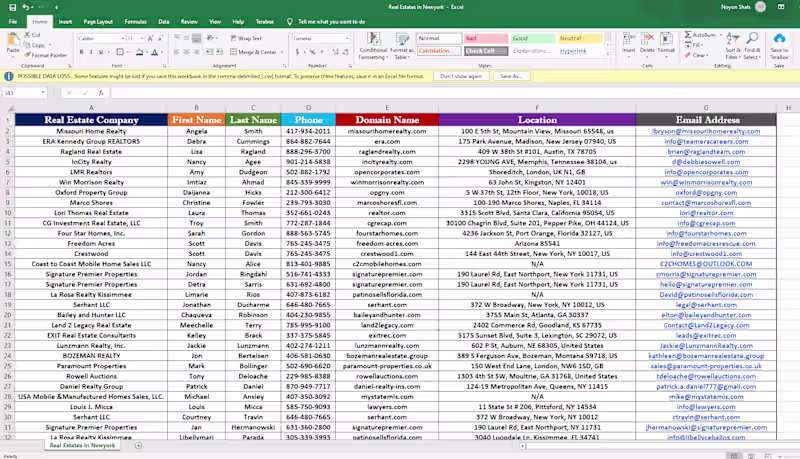
Task: Switch to the Data tab
Action: pyautogui.click(x=164, y=22)
